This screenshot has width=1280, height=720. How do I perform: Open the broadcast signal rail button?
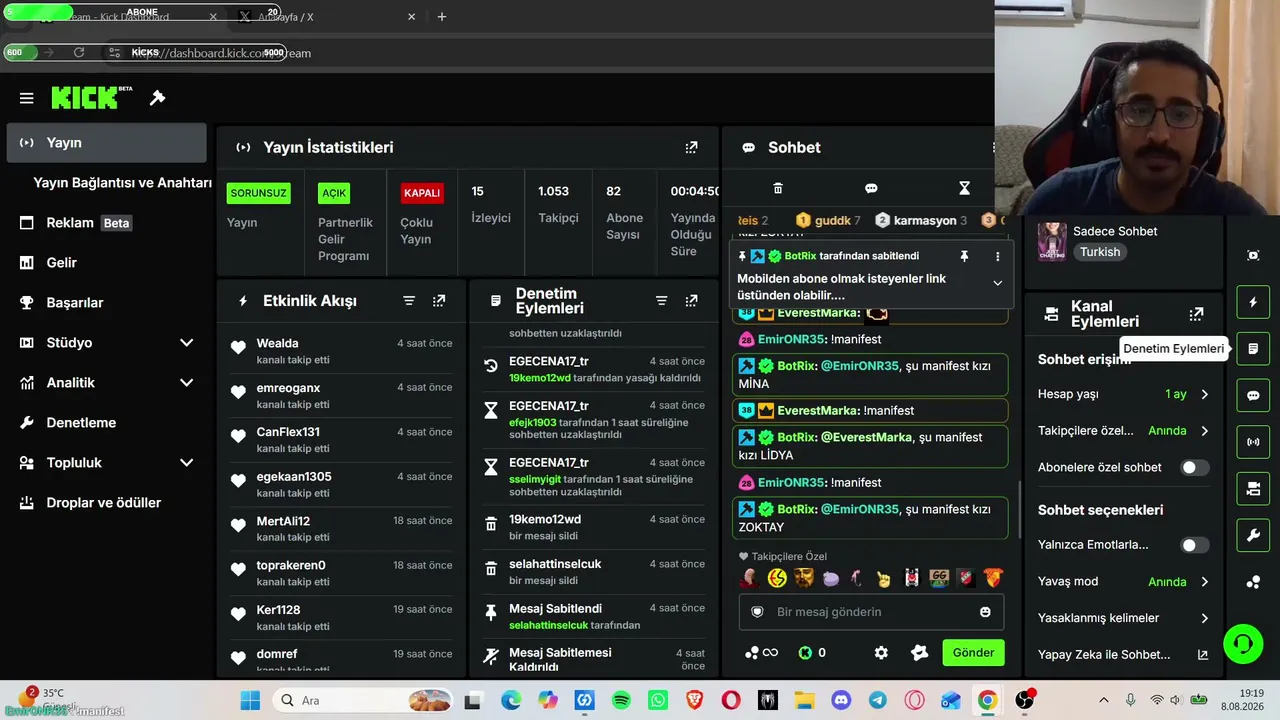(1253, 441)
